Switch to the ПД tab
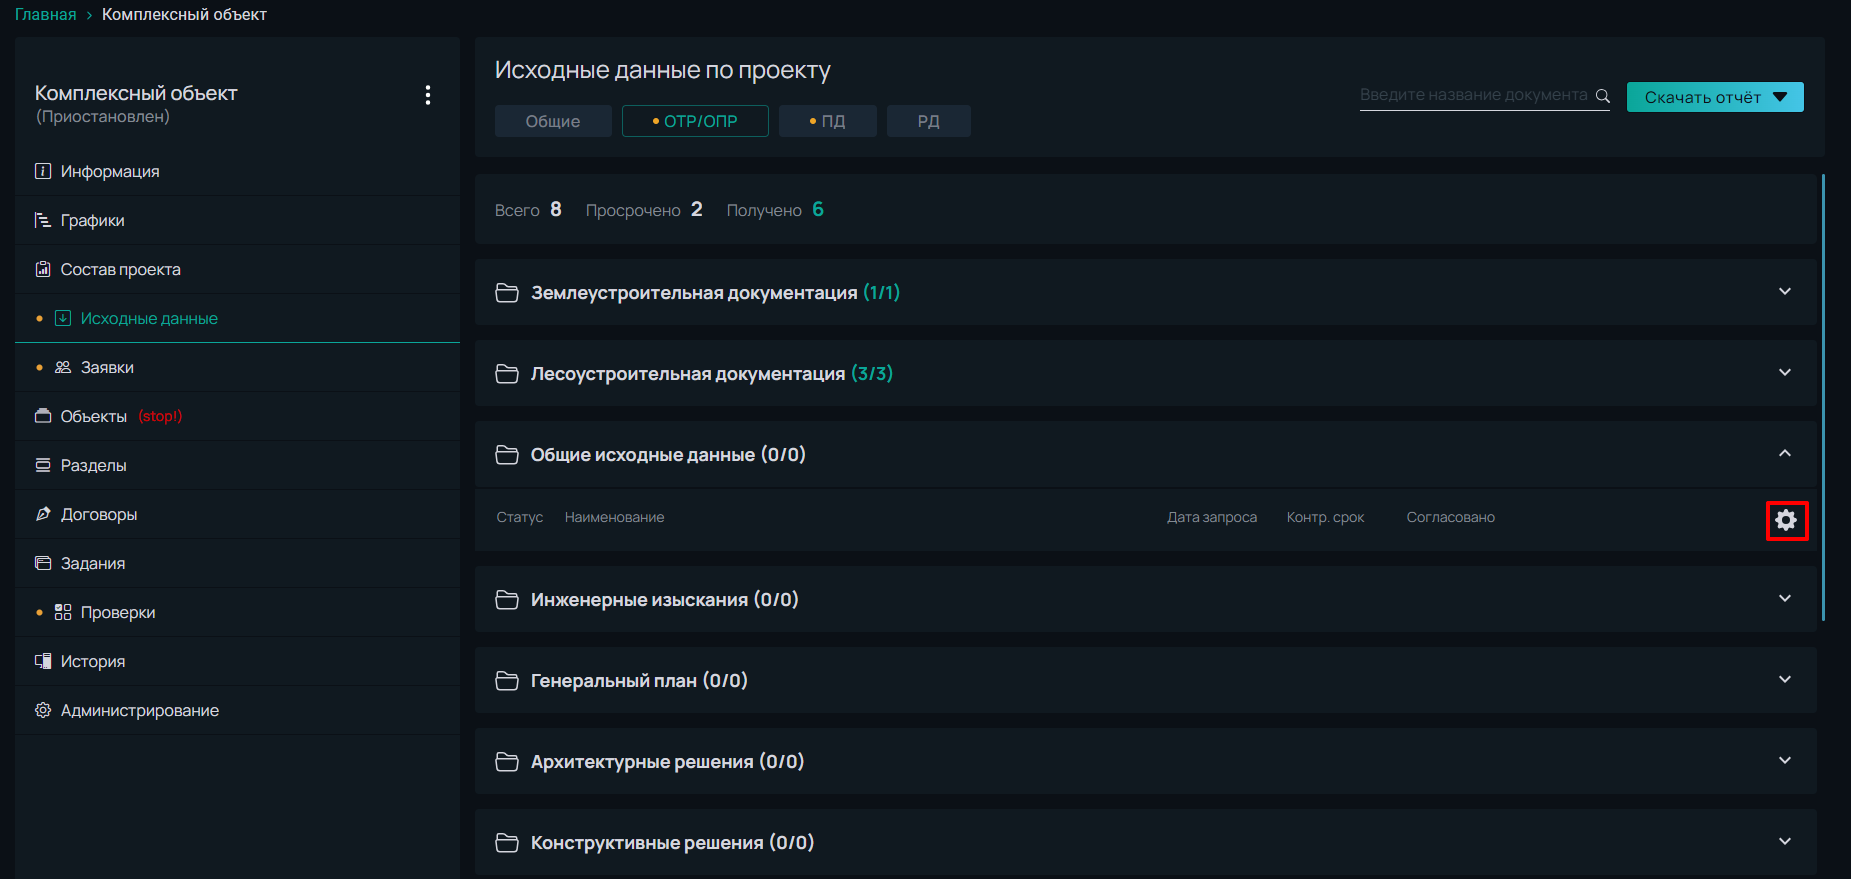This screenshot has width=1851, height=879. [x=827, y=121]
